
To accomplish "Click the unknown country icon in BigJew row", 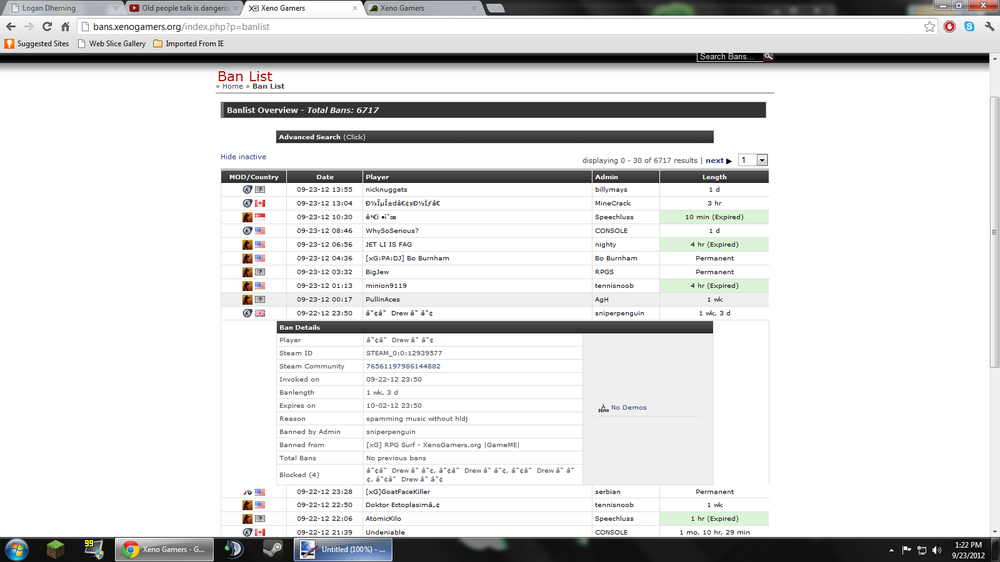I will click(260, 272).
